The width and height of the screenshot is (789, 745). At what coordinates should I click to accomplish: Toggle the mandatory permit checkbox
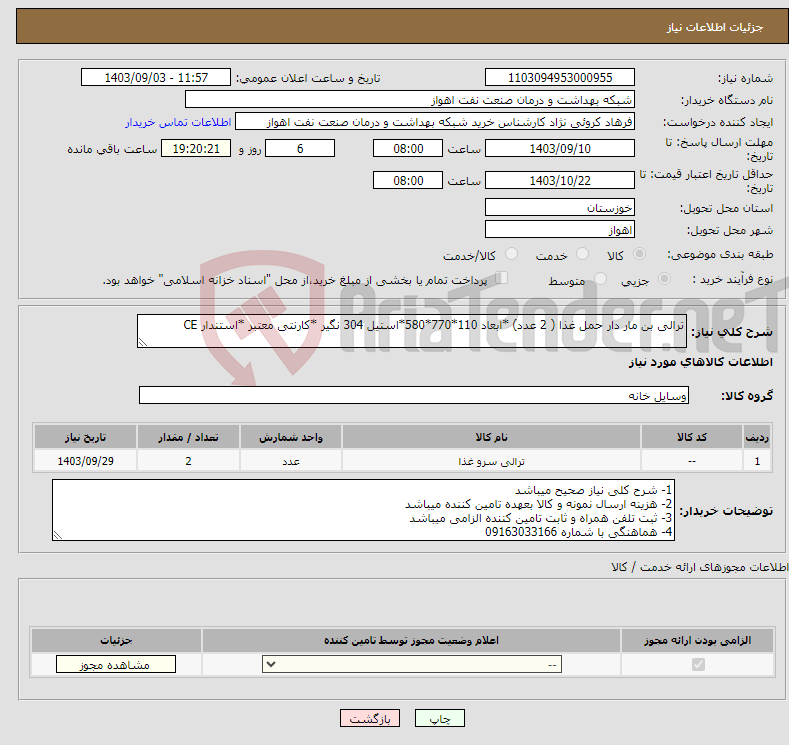pyautogui.click(x=698, y=665)
